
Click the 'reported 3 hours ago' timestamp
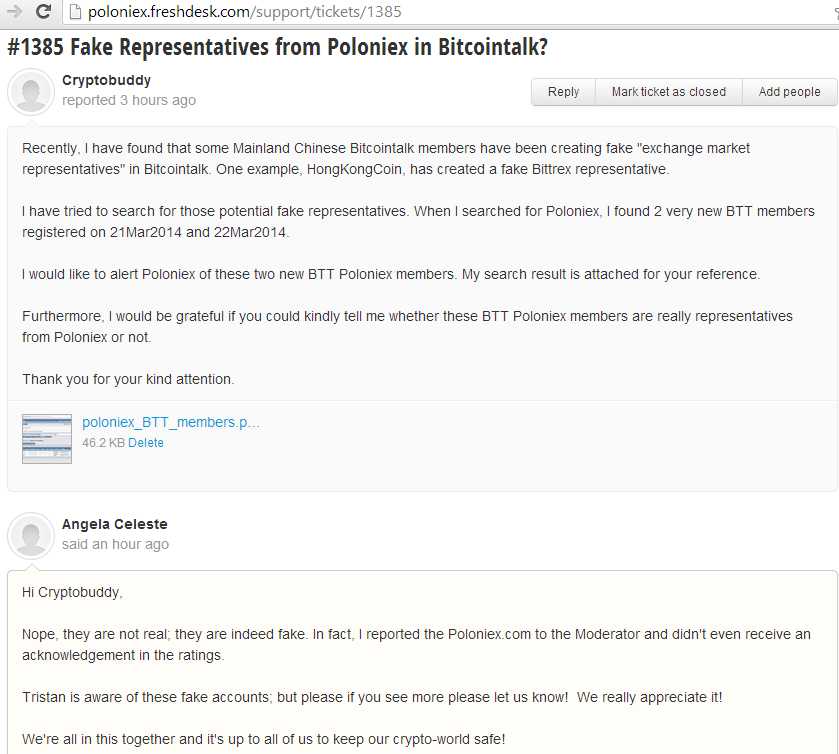tap(129, 100)
